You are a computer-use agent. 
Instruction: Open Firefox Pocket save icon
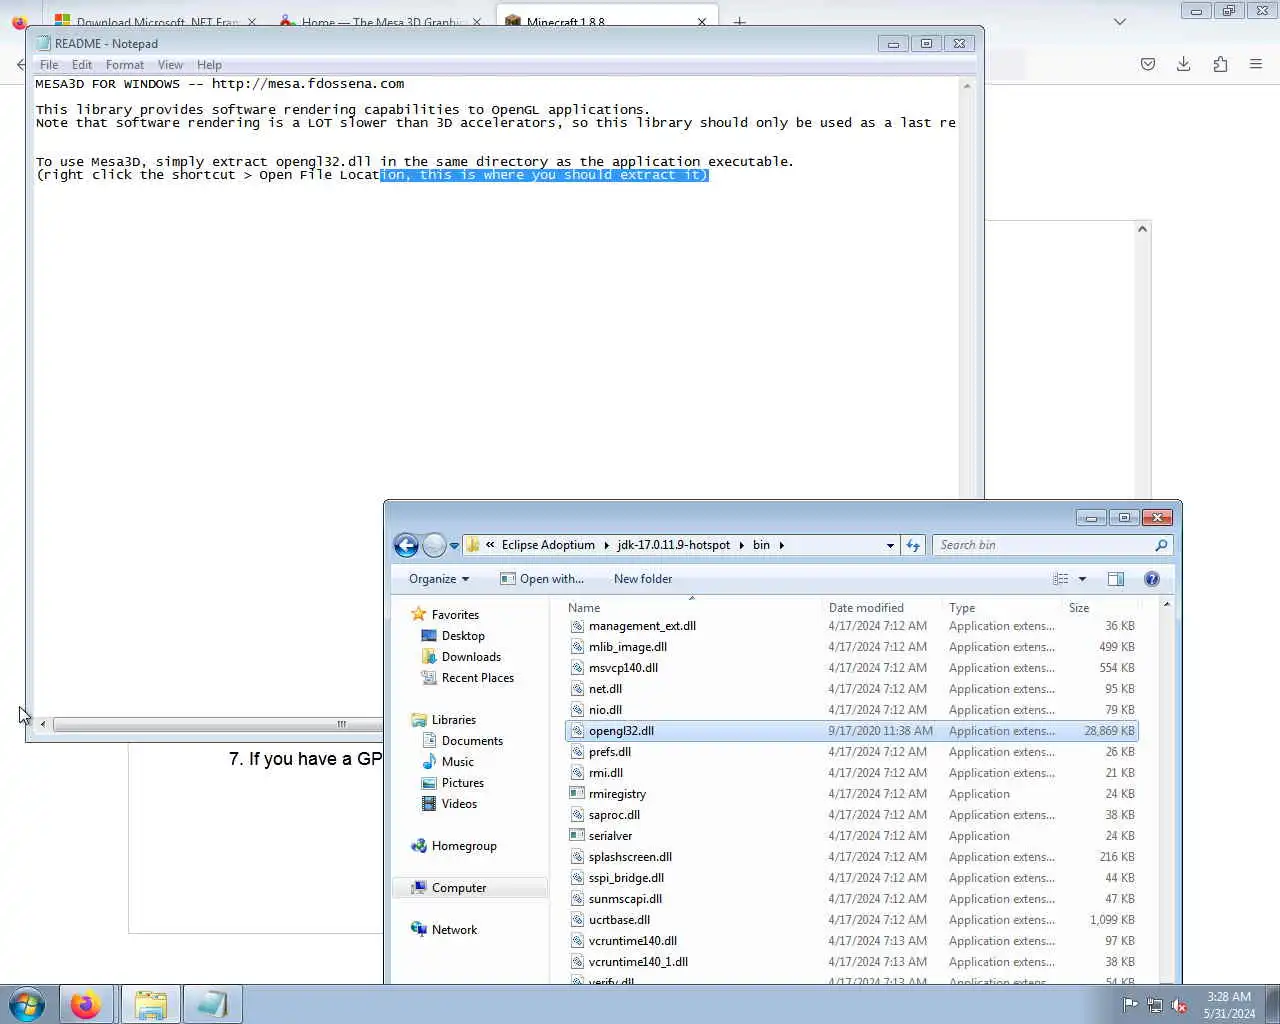[1148, 64]
